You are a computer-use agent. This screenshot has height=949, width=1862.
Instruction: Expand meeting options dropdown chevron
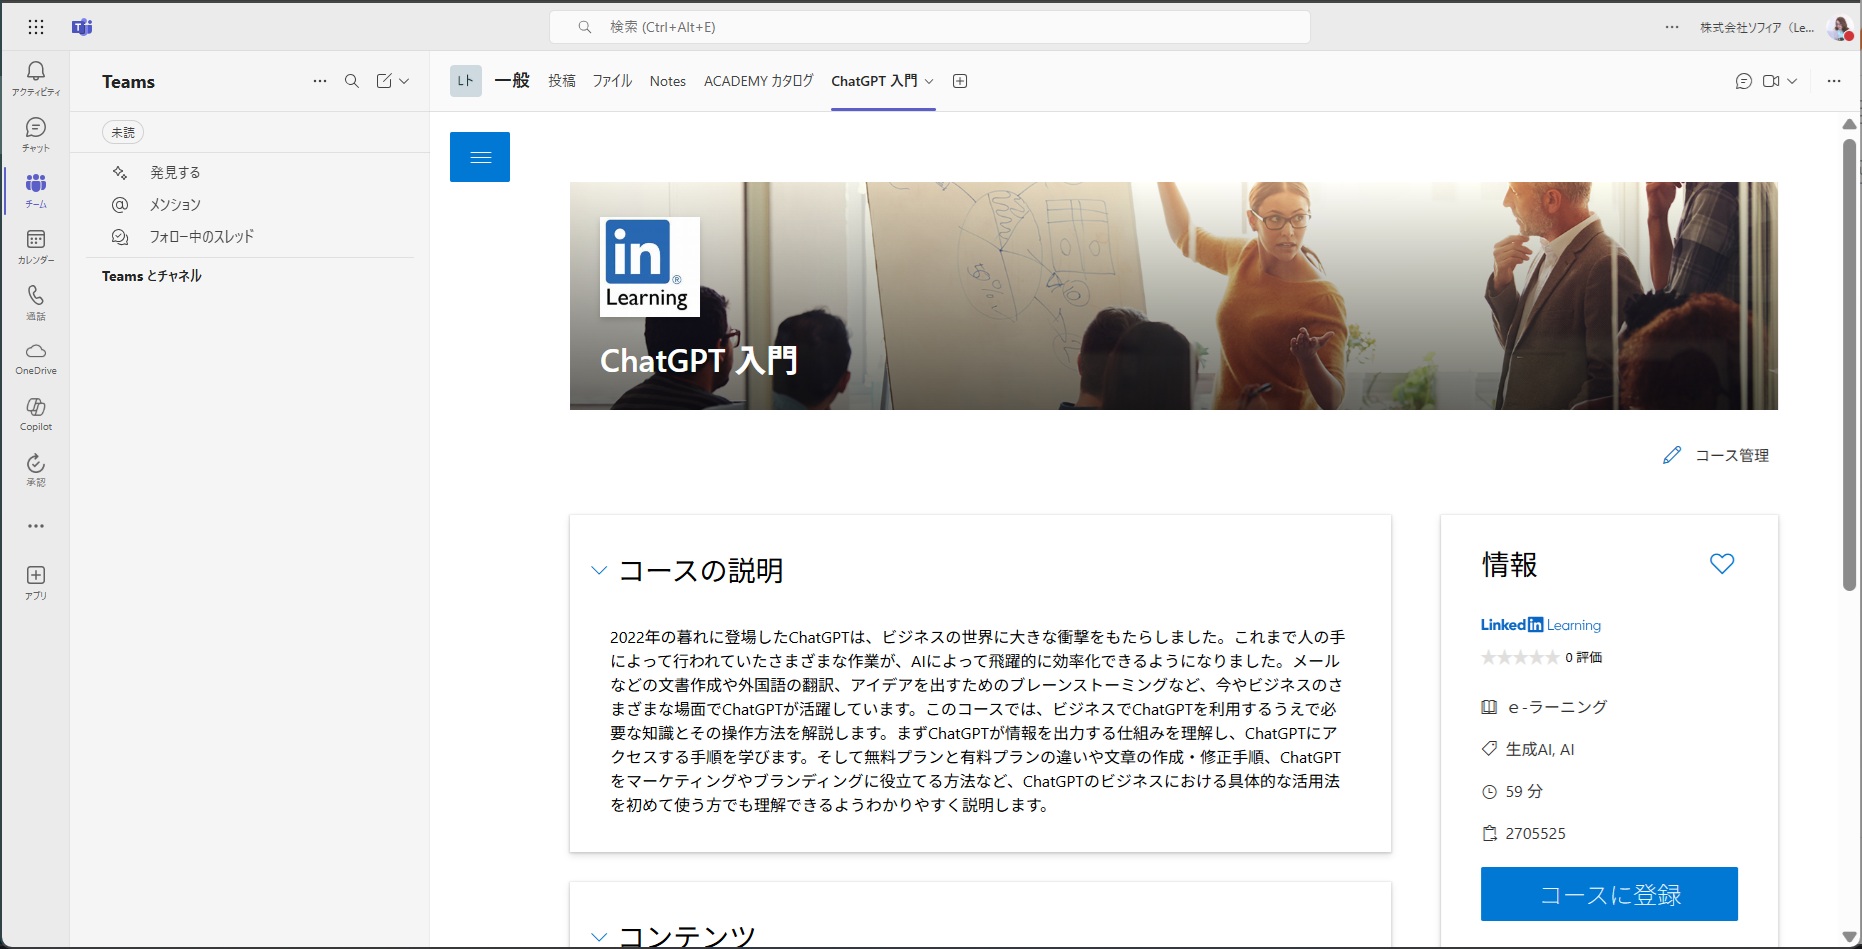pos(1792,81)
